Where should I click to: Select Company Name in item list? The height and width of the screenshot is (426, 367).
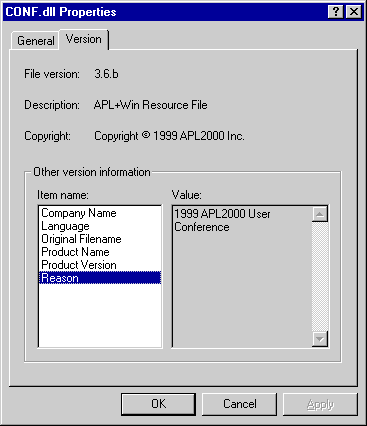100,213
